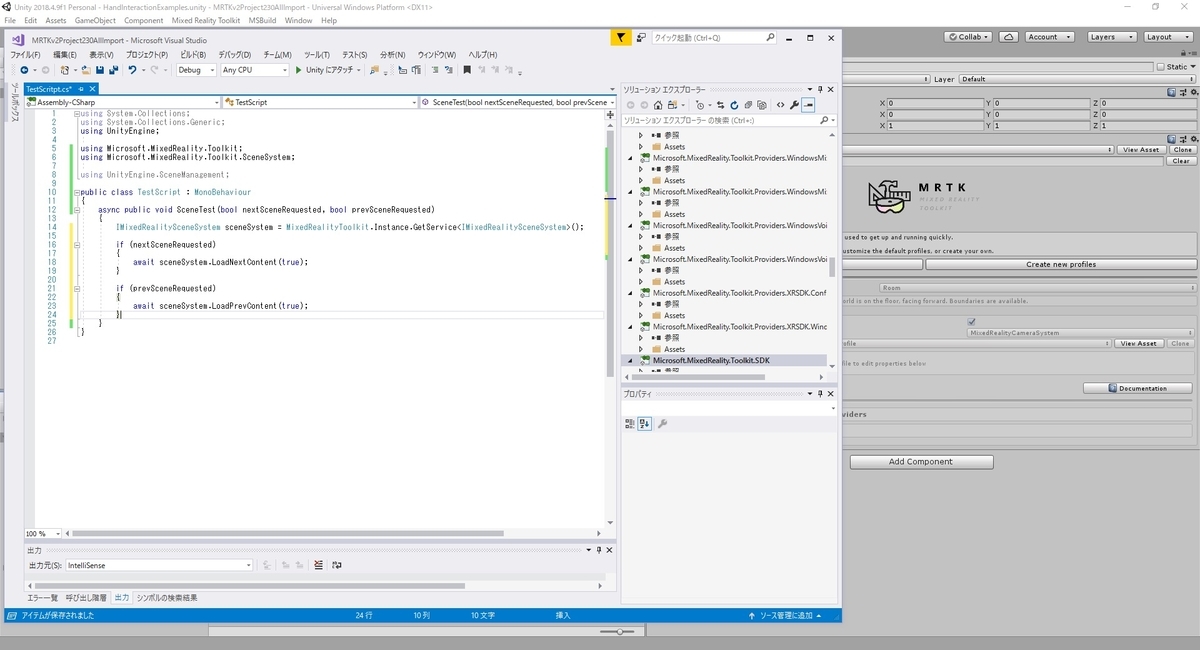This screenshot has width=1200, height=650.
Task: Switch to the 呼び出し階層 tab
Action: (x=86, y=597)
